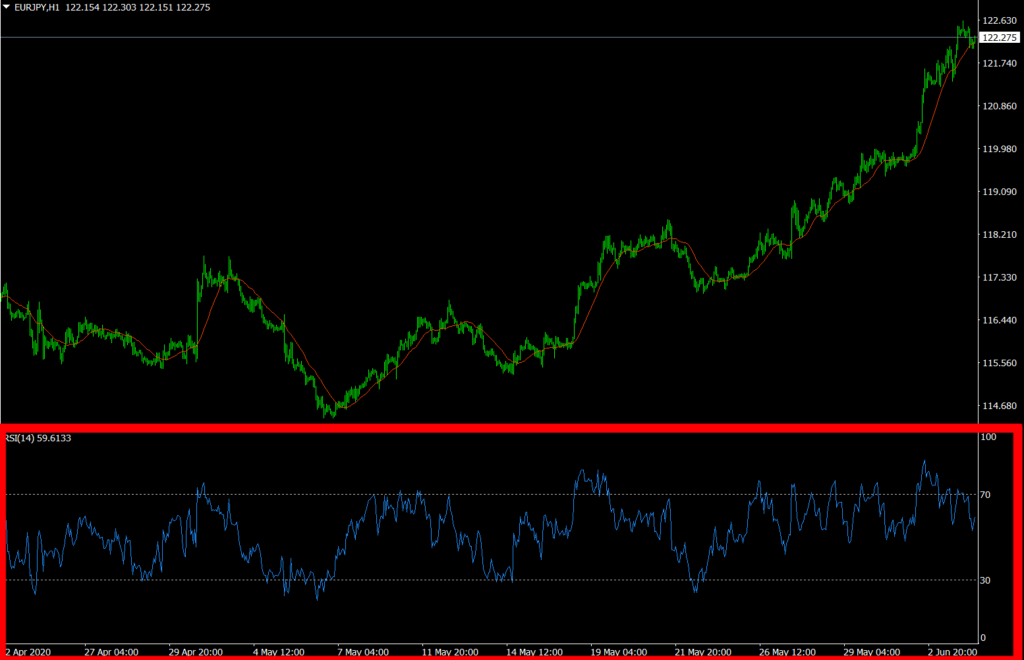Click the 118.210 price scale label
The height and width of the screenshot is (660, 1024).
click(999, 235)
